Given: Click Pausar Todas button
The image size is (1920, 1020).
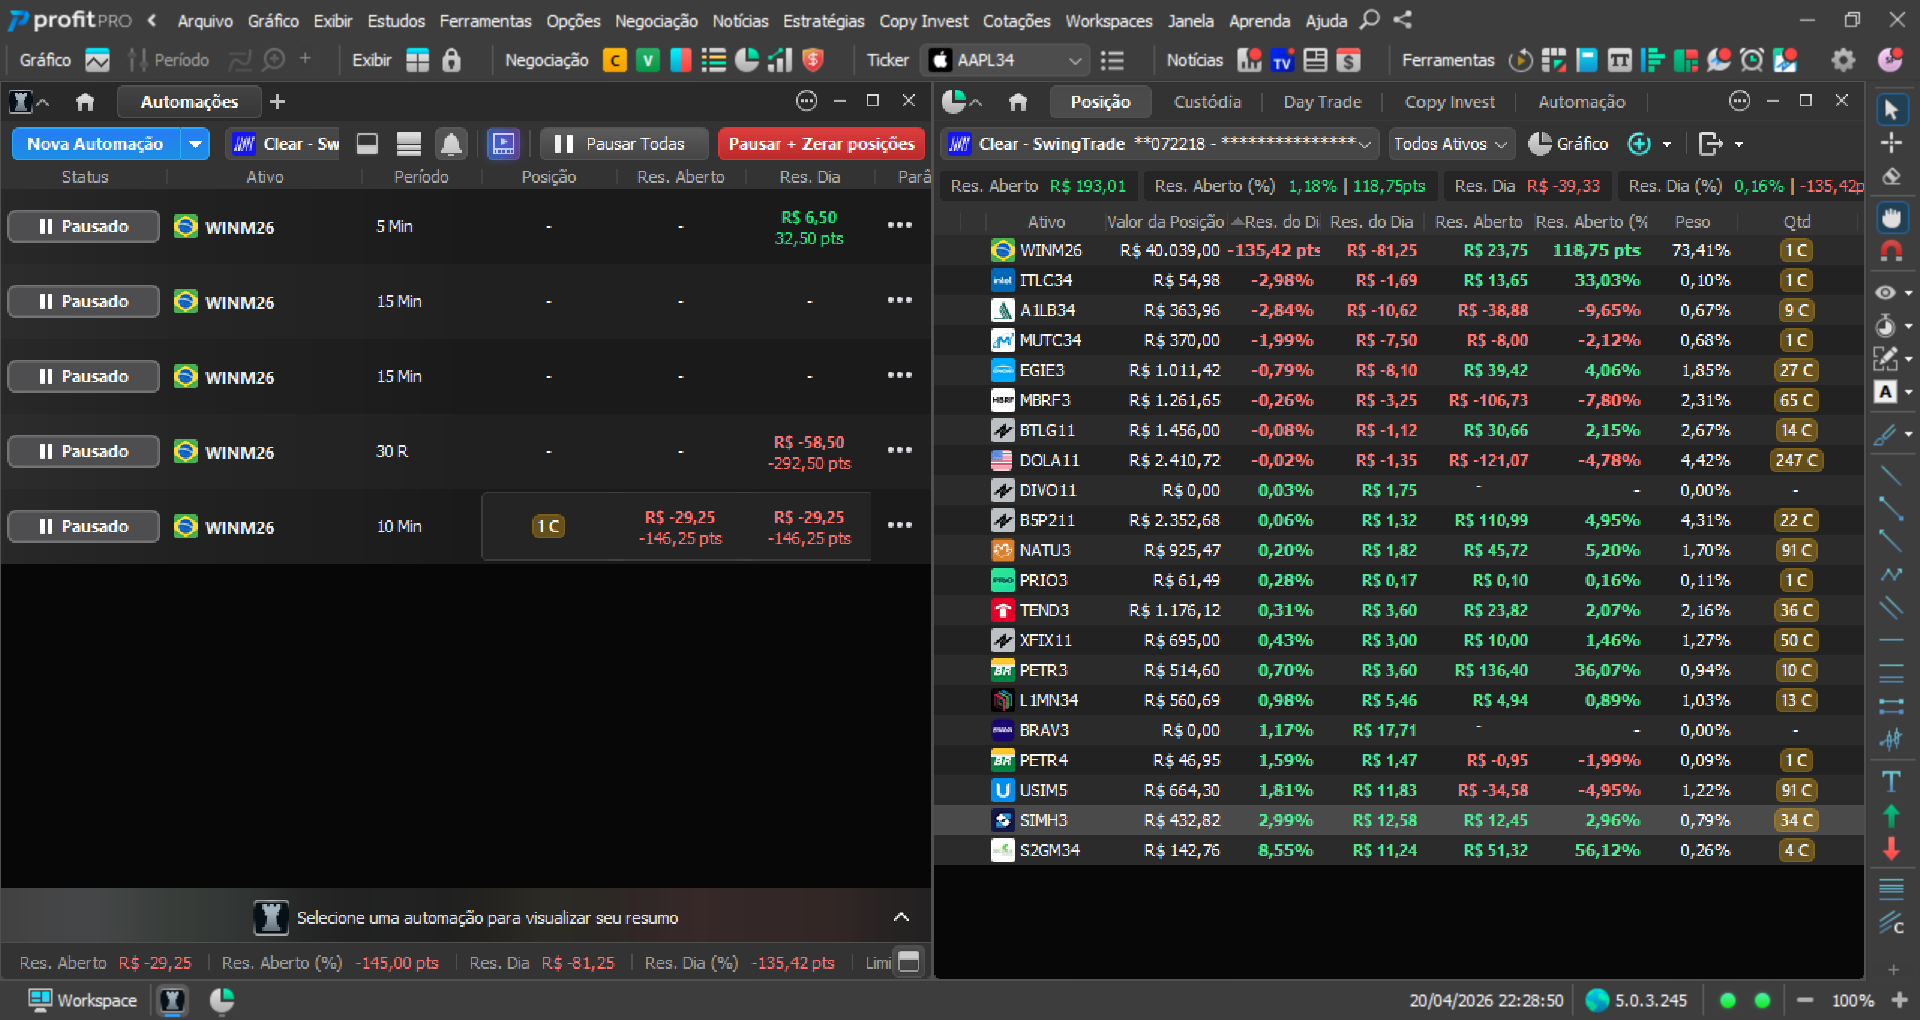Looking at the screenshot, I should pos(624,144).
